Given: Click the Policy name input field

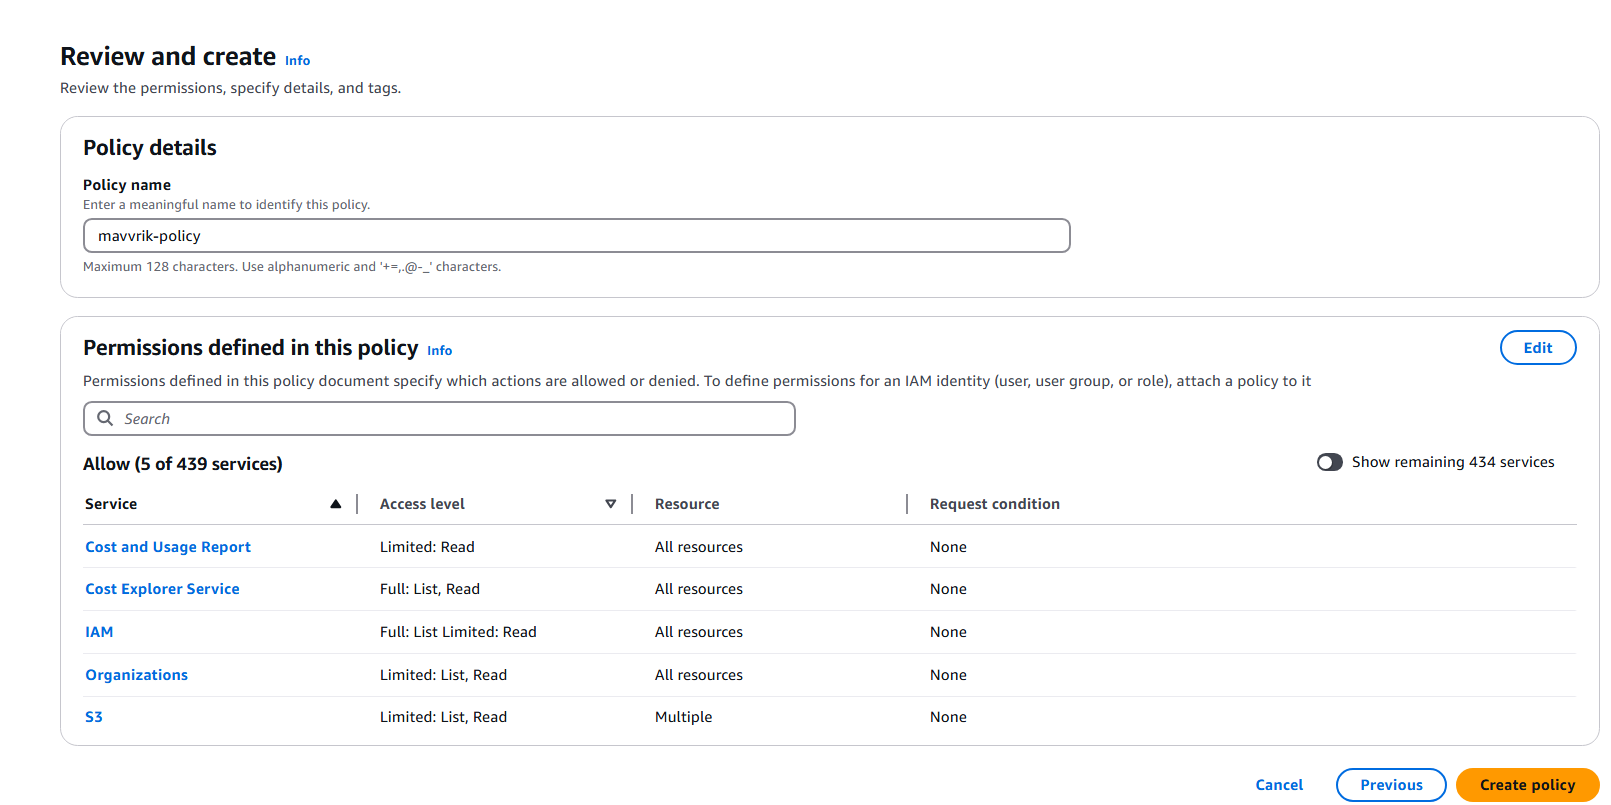Looking at the screenshot, I should point(576,236).
